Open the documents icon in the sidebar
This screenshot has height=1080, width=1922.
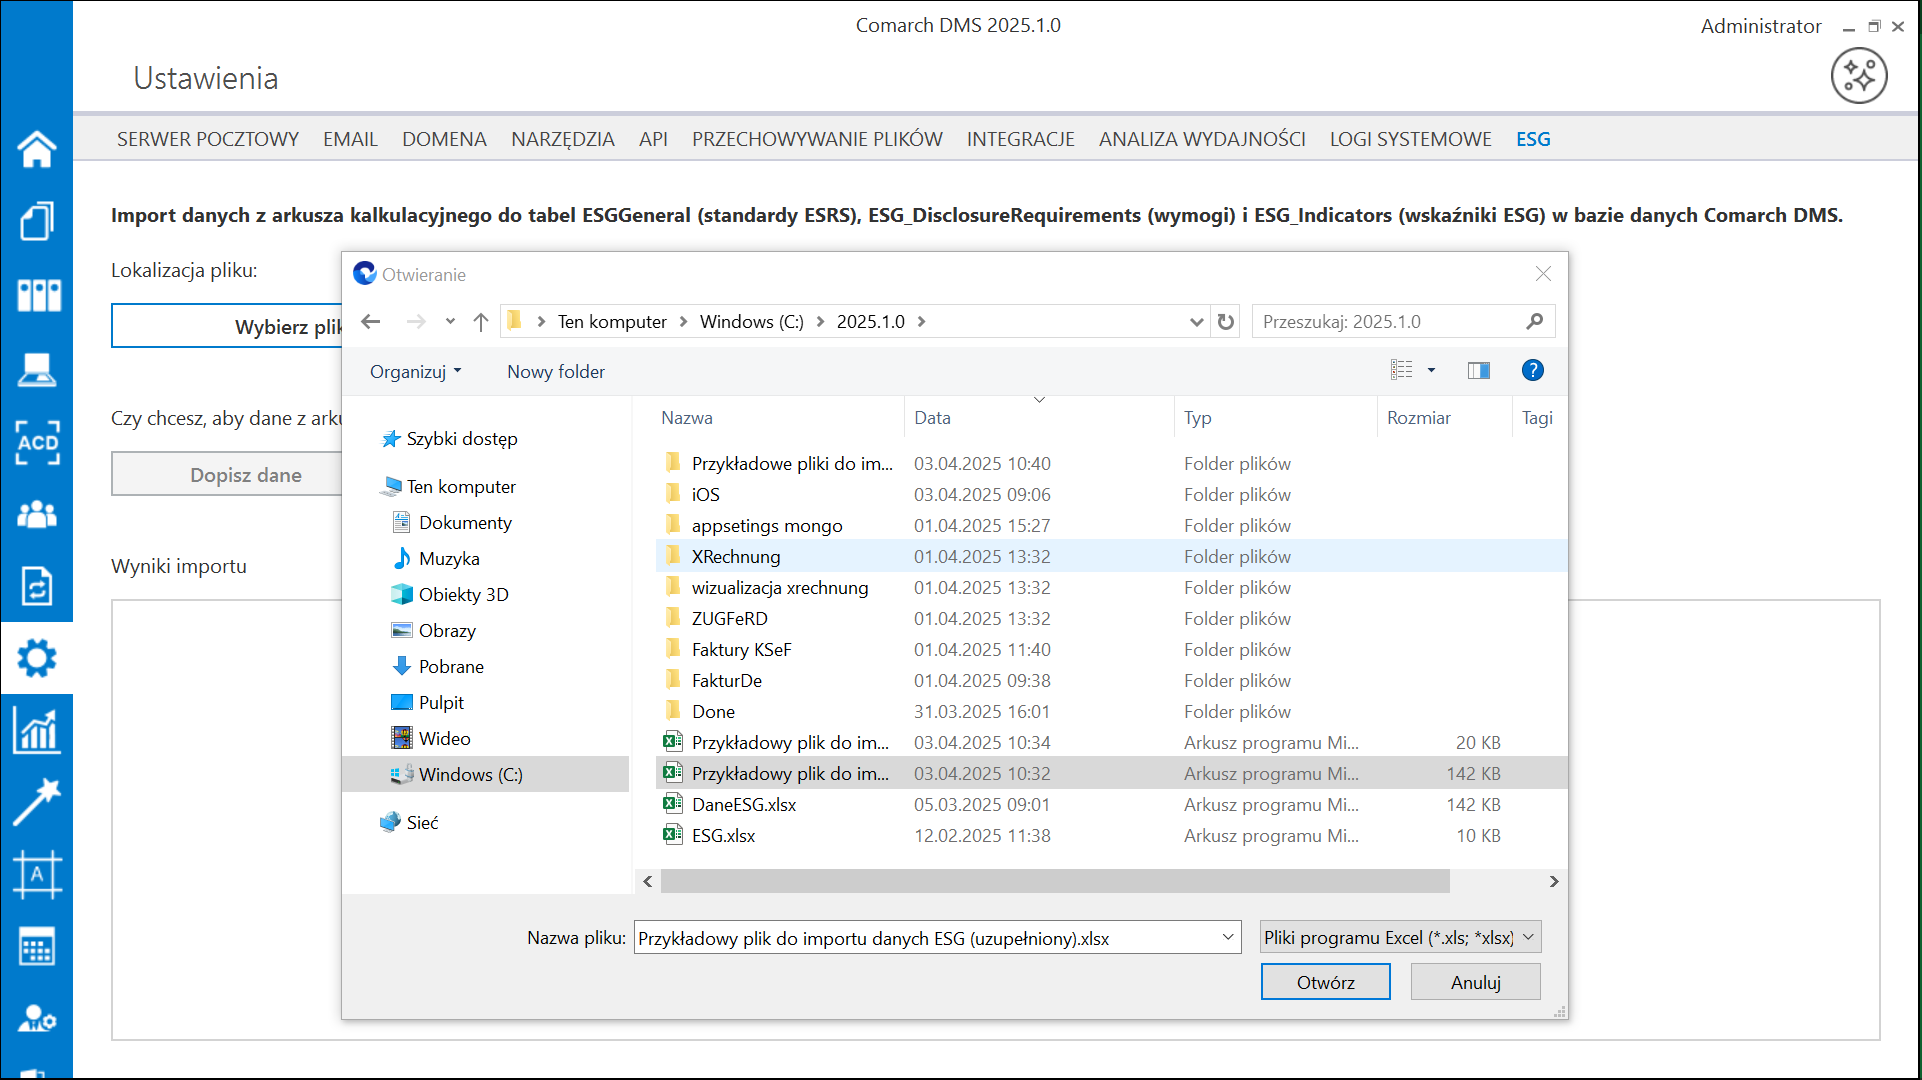pyautogui.click(x=37, y=221)
